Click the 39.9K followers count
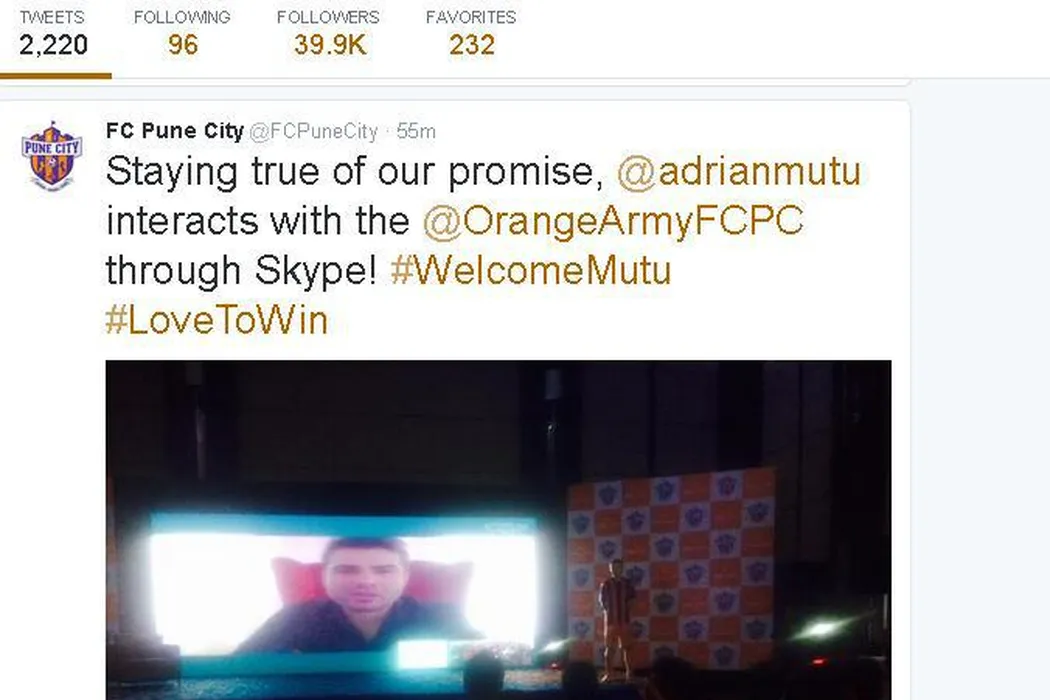Viewport: 1050px width, 700px height. pos(330,45)
